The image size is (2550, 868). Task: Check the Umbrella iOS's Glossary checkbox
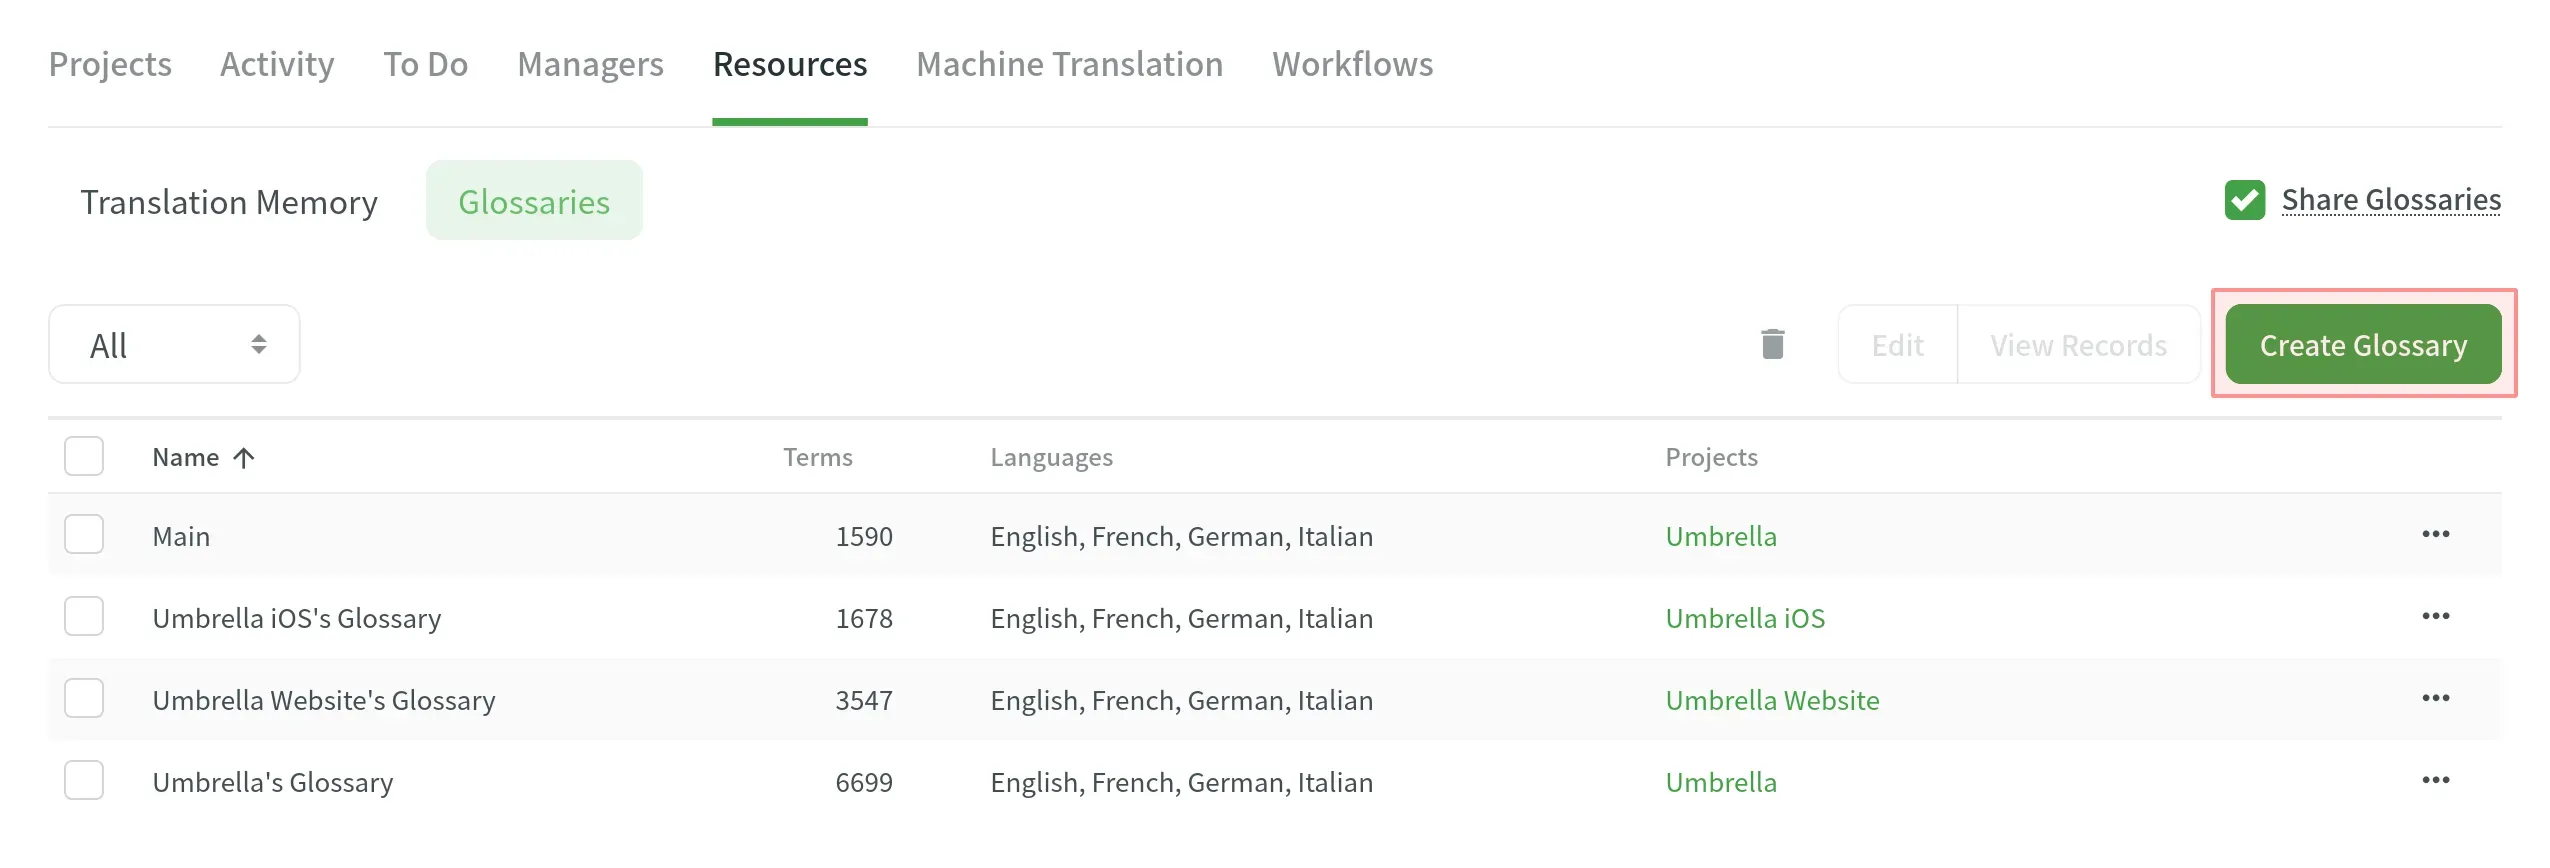[84, 616]
